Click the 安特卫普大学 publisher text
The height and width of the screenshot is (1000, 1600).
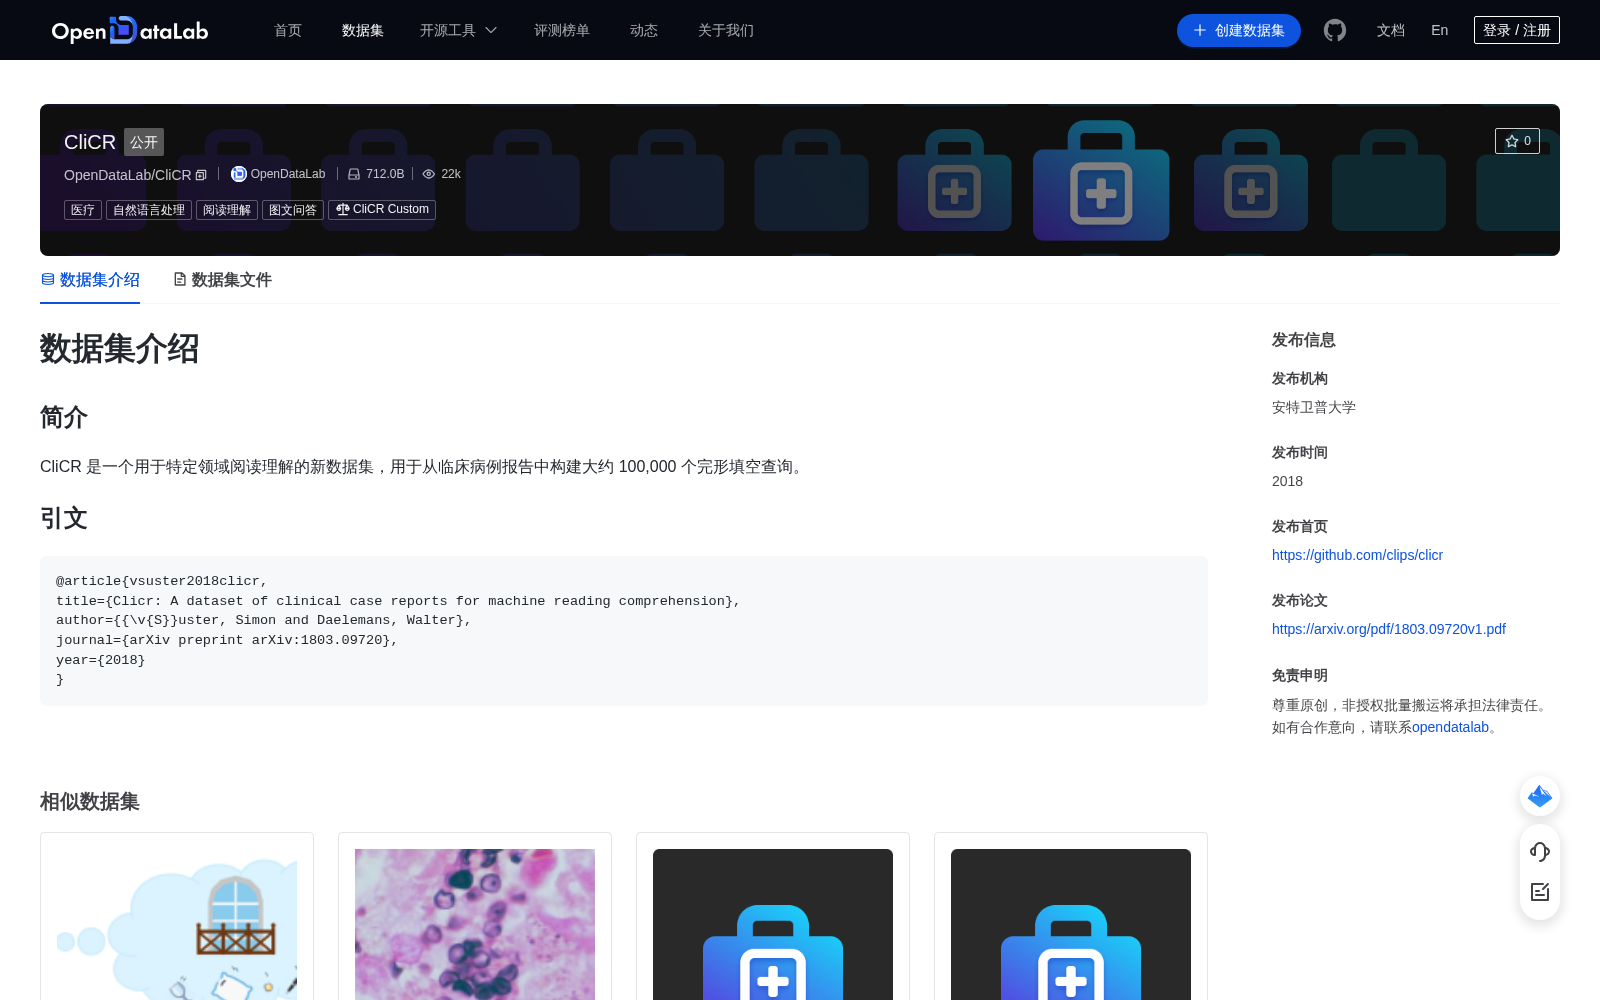(1314, 407)
